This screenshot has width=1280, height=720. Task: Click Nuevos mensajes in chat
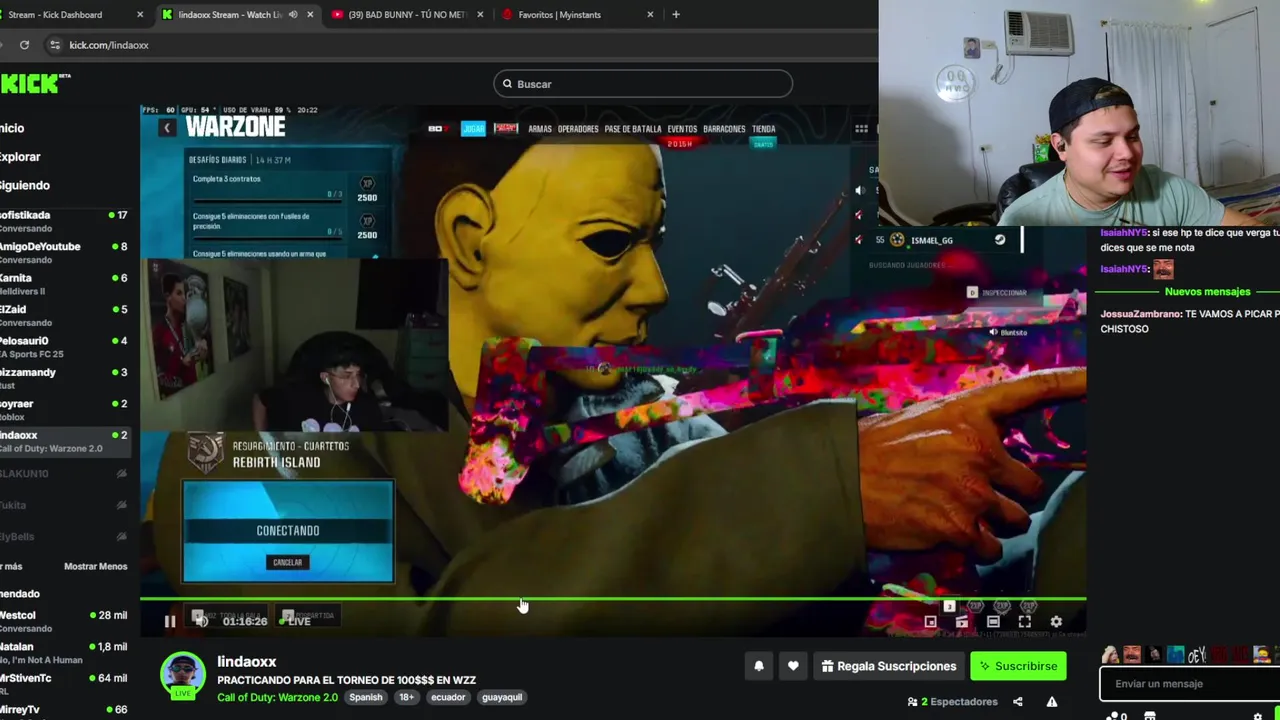click(1207, 292)
